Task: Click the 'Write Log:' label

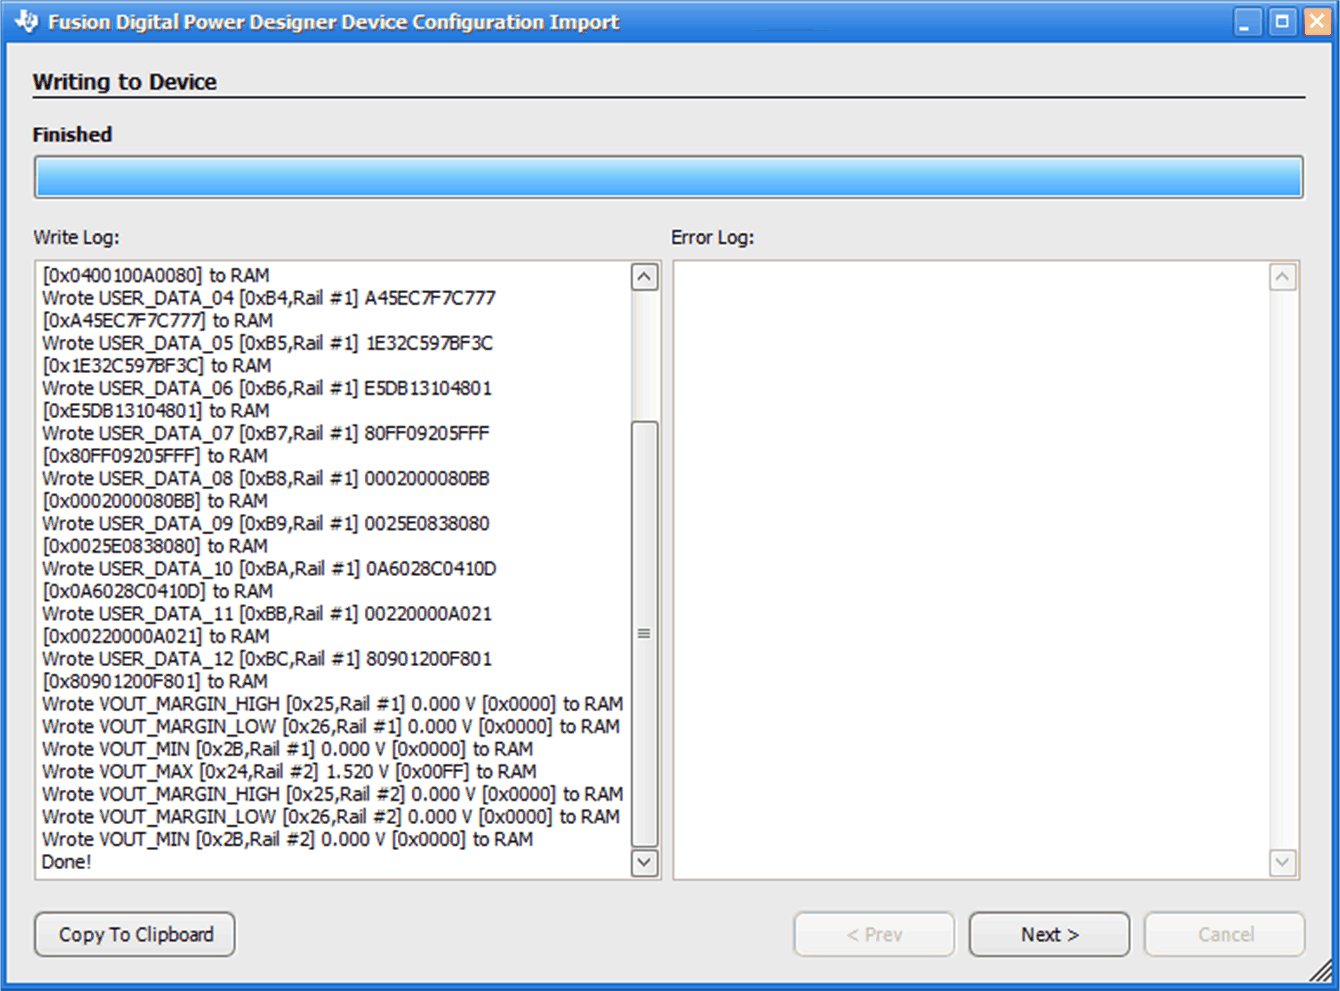Action: click(76, 237)
